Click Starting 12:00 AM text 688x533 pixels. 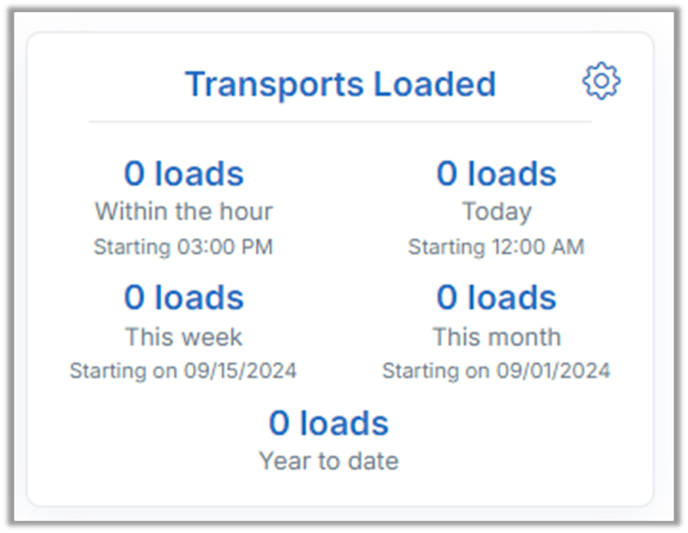496,247
